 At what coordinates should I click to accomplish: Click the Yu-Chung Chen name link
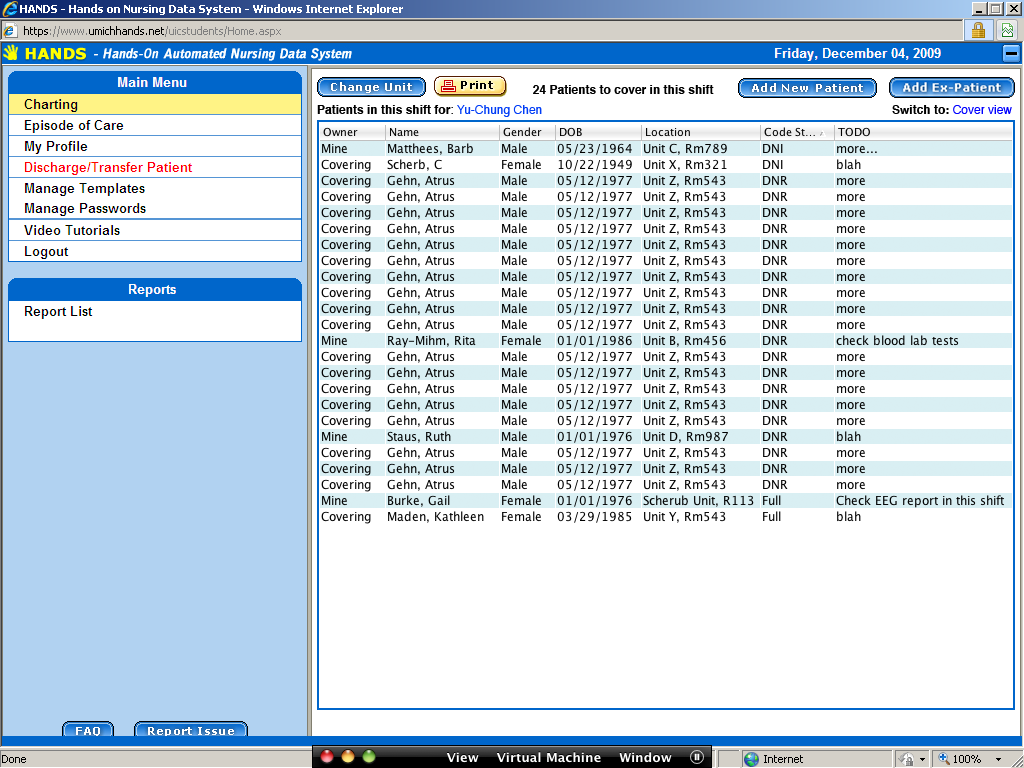coord(499,110)
